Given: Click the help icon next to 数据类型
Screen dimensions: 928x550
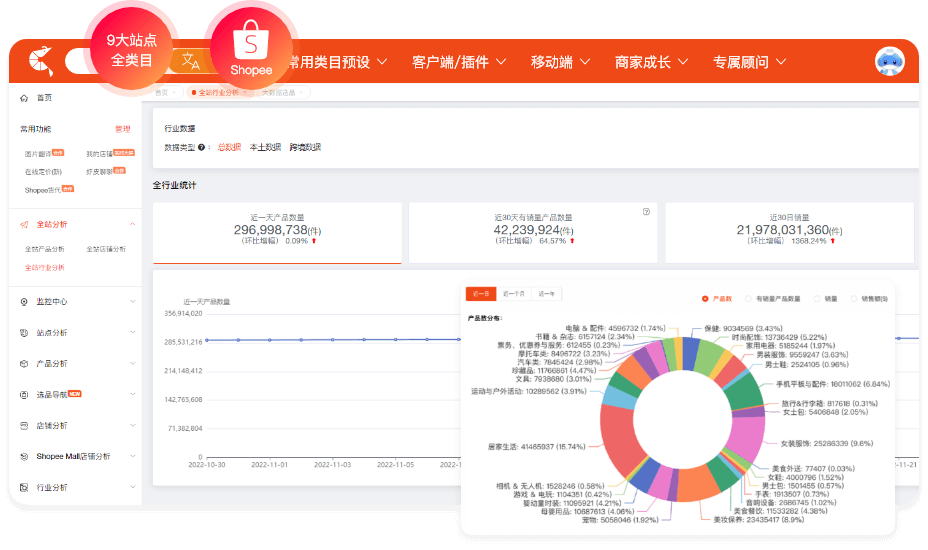Looking at the screenshot, I should click(x=202, y=147).
